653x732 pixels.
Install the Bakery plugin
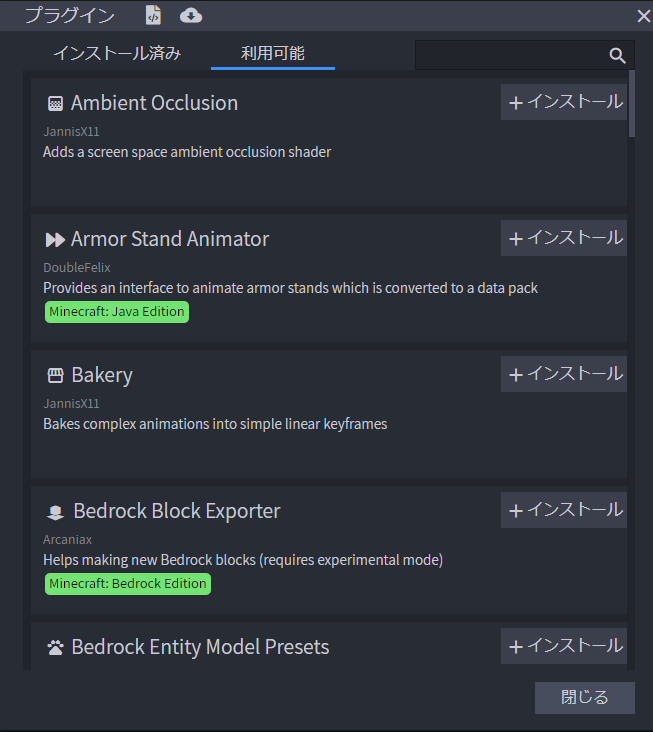pyautogui.click(x=565, y=374)
